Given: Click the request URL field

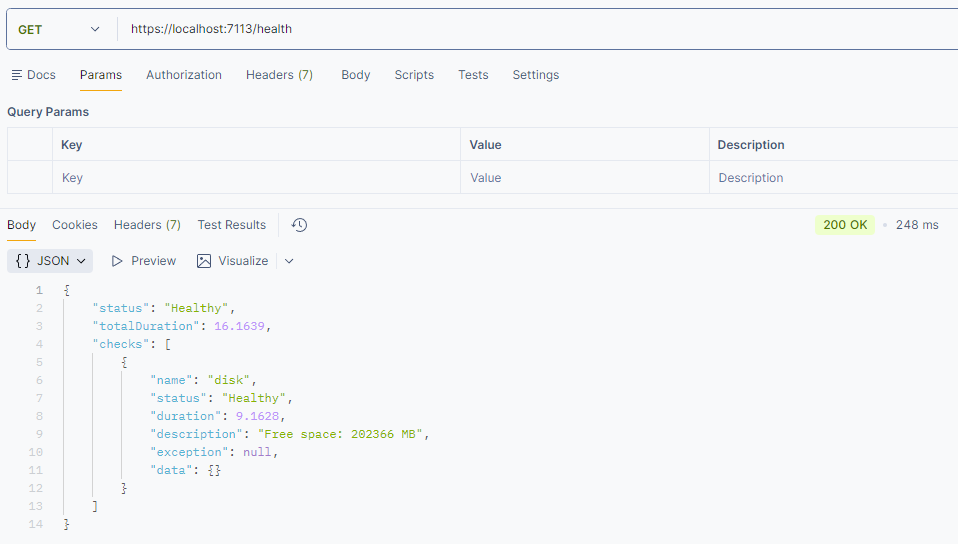Looking at the screenshot, I should [x=538, y=29].
